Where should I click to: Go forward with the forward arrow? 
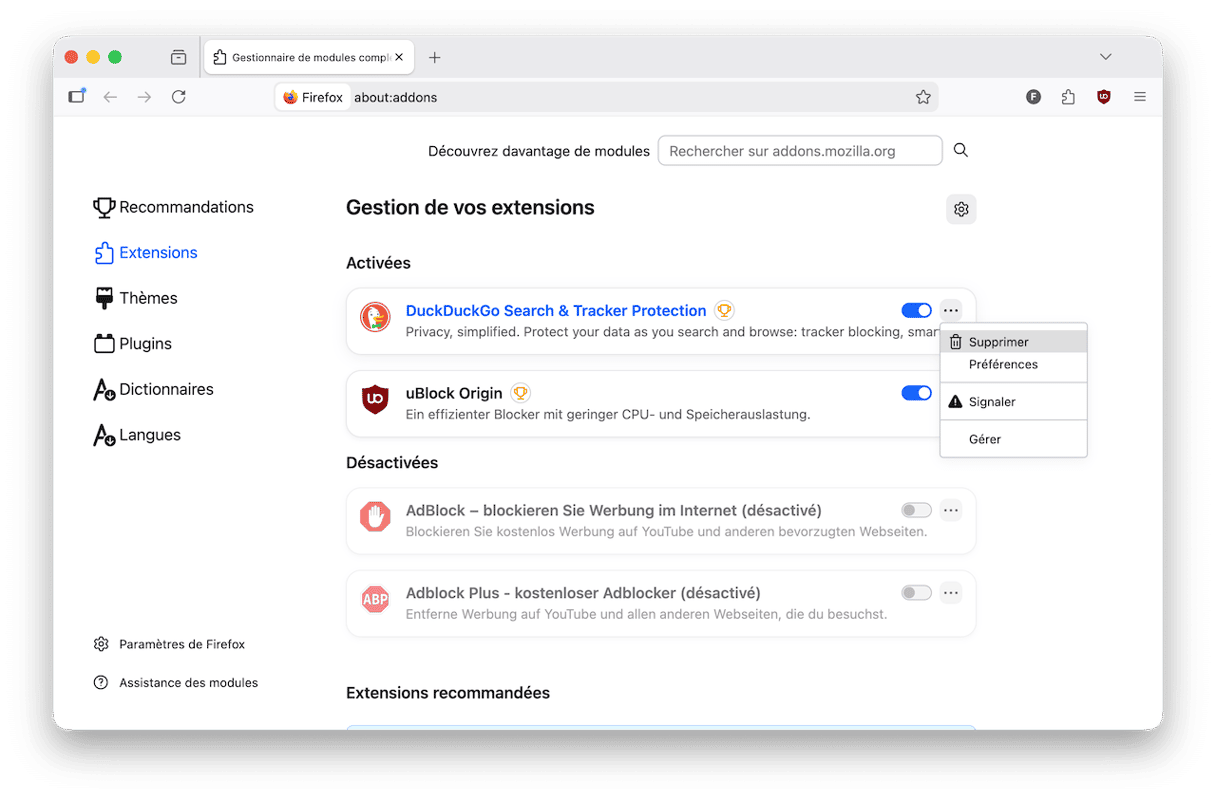[x=145, y=97]
